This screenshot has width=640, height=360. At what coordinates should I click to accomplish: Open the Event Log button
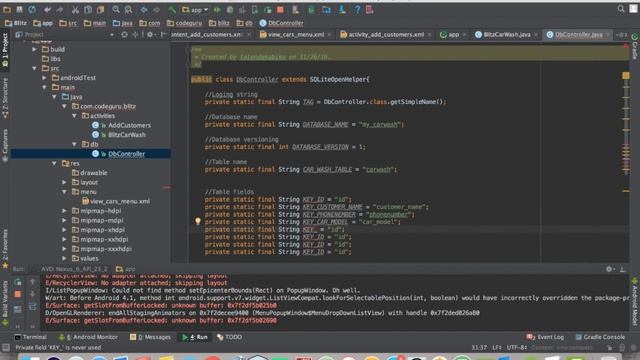545,337
